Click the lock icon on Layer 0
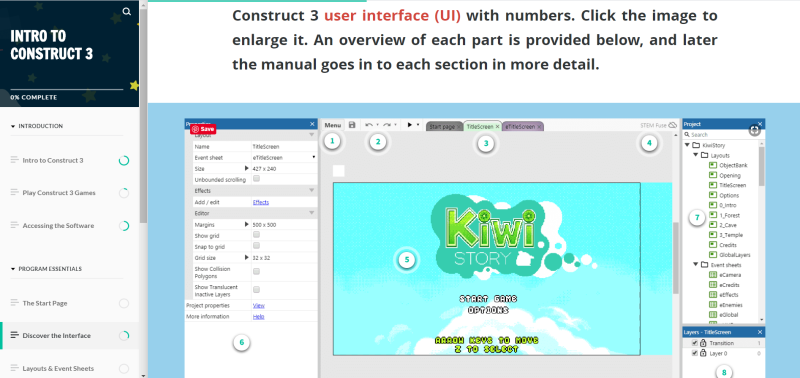 click(x=703, y=353)
